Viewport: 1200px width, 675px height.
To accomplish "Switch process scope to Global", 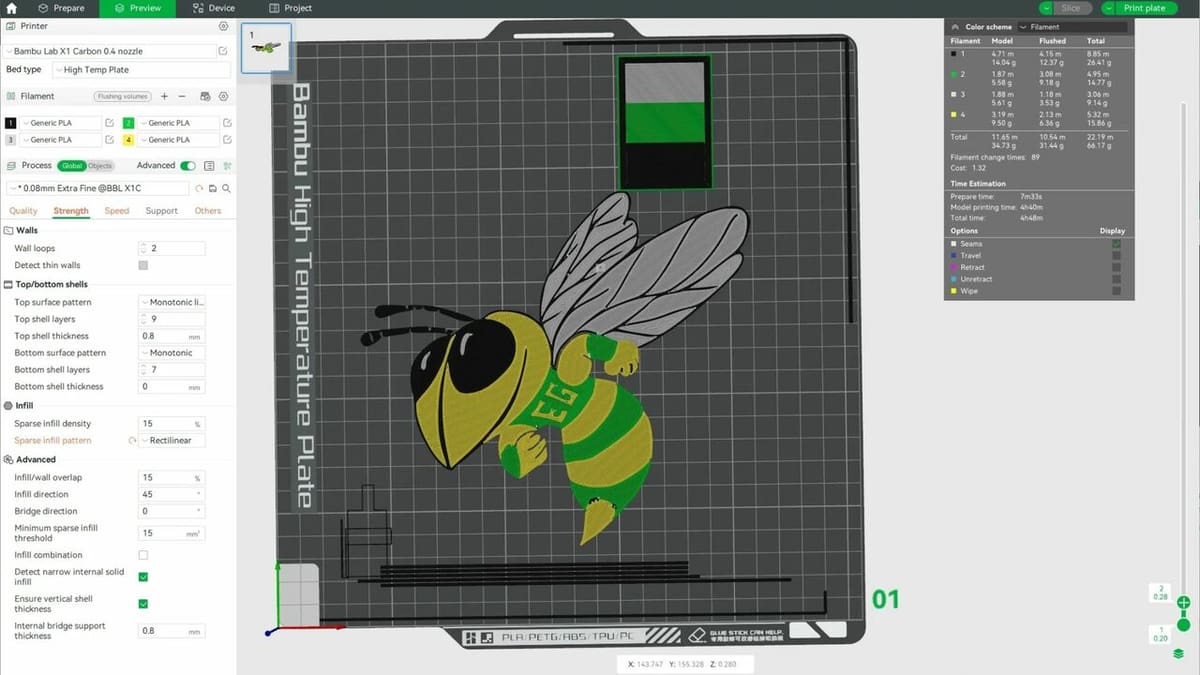I will click(72, 166).
